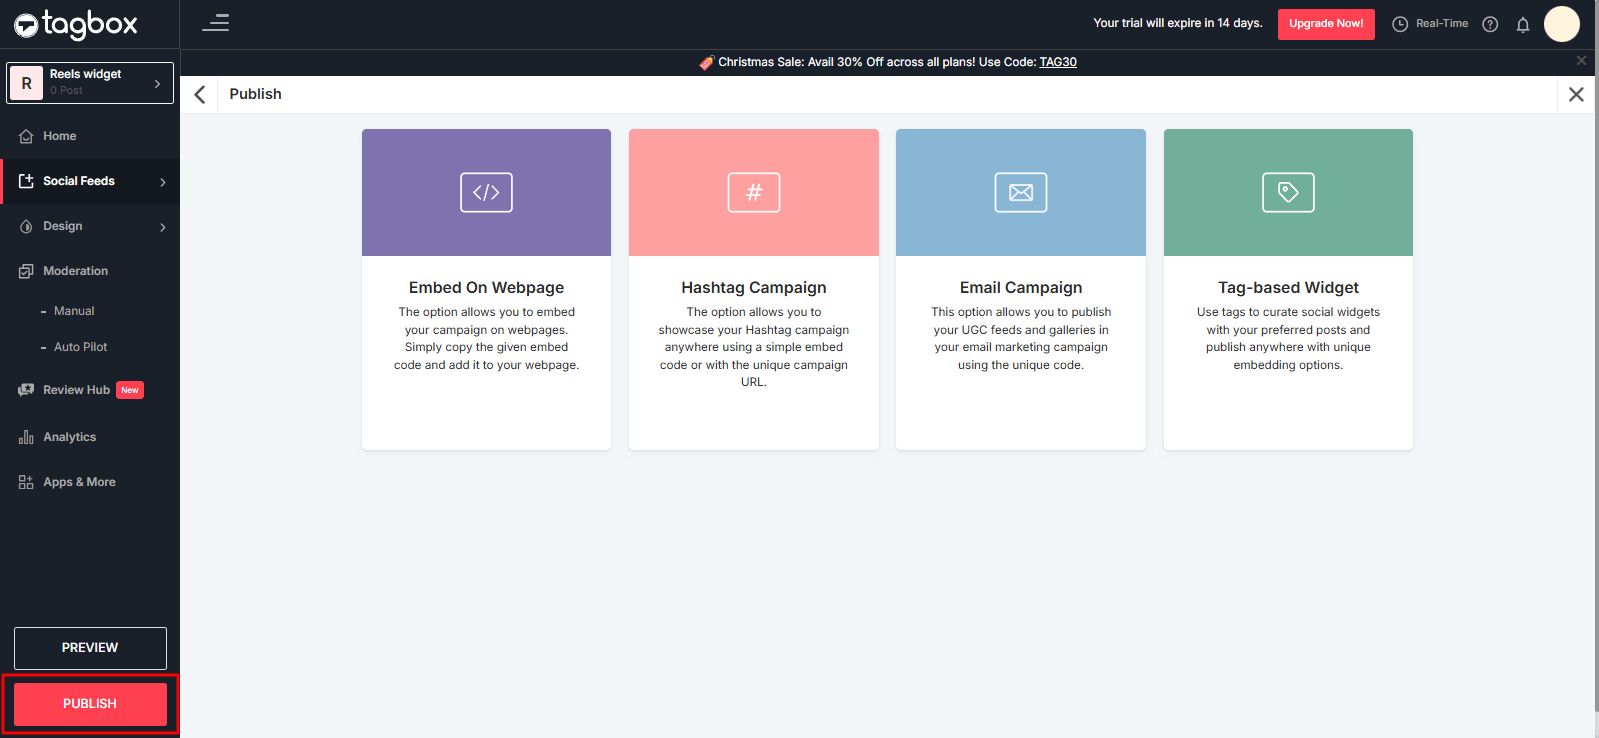Select Auto Pilot moderation
Image resolution: width=1599 pixels, height=738 pixels.
point(80,347)
